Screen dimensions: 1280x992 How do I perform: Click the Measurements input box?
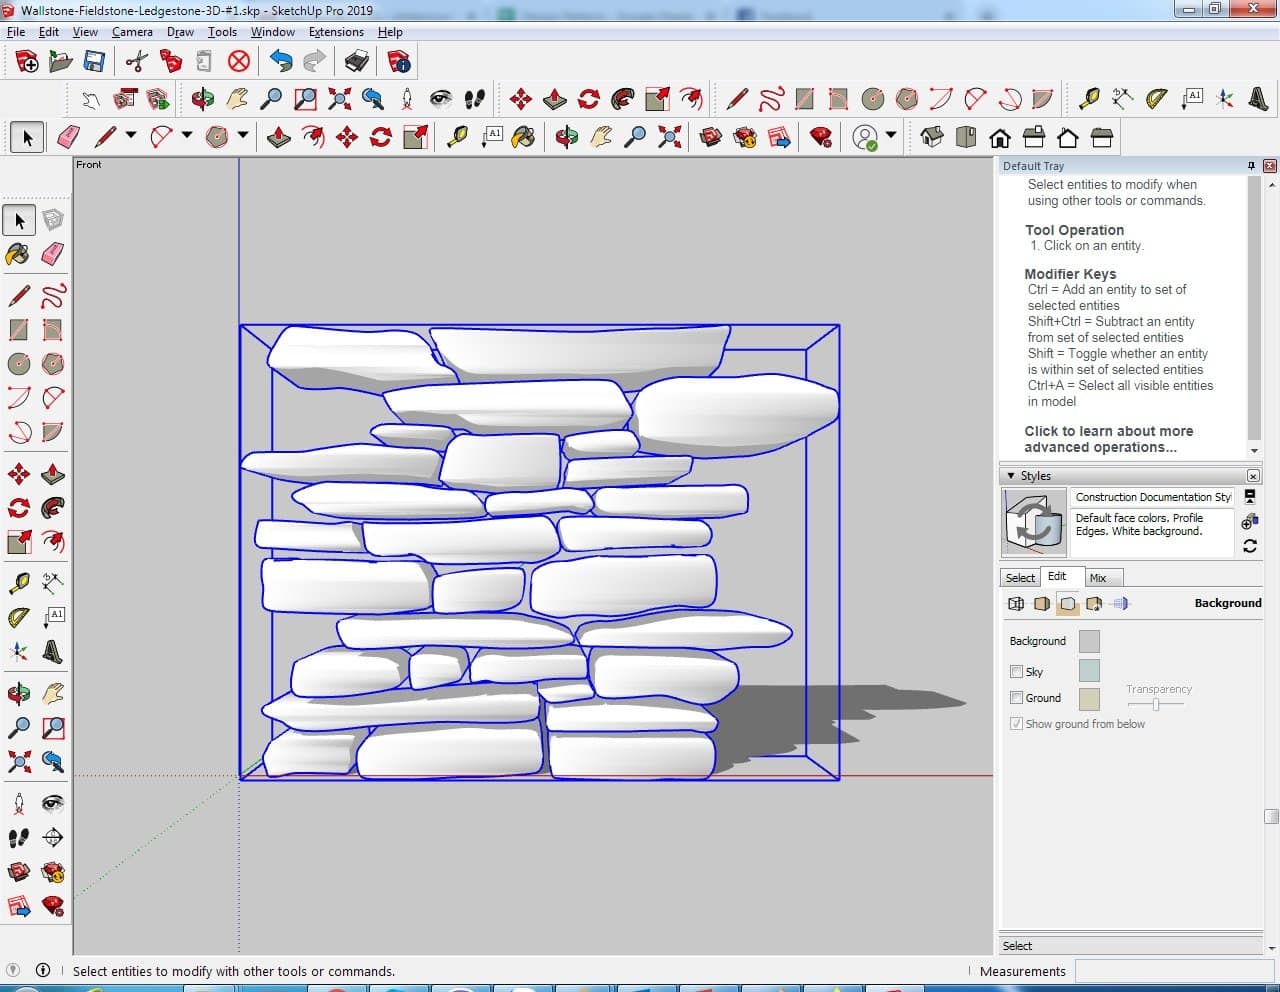click(1175, 971)
